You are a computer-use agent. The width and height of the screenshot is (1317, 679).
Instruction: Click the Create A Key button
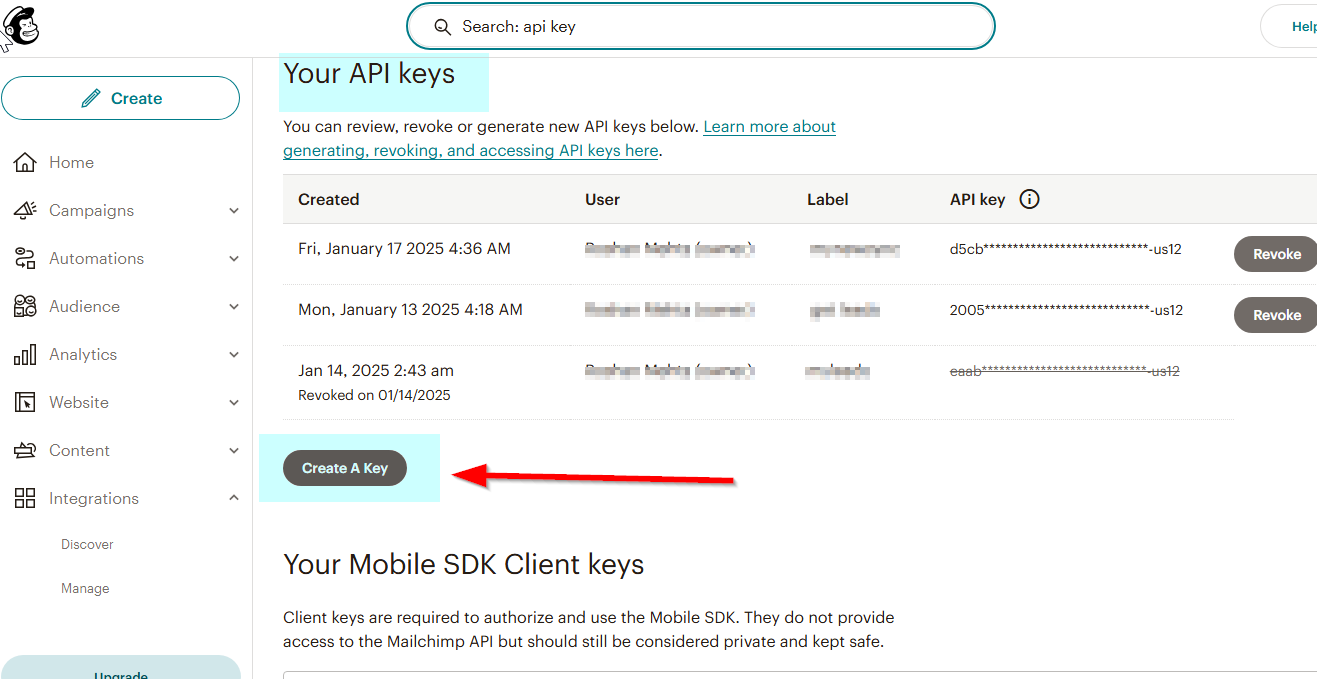345,468
